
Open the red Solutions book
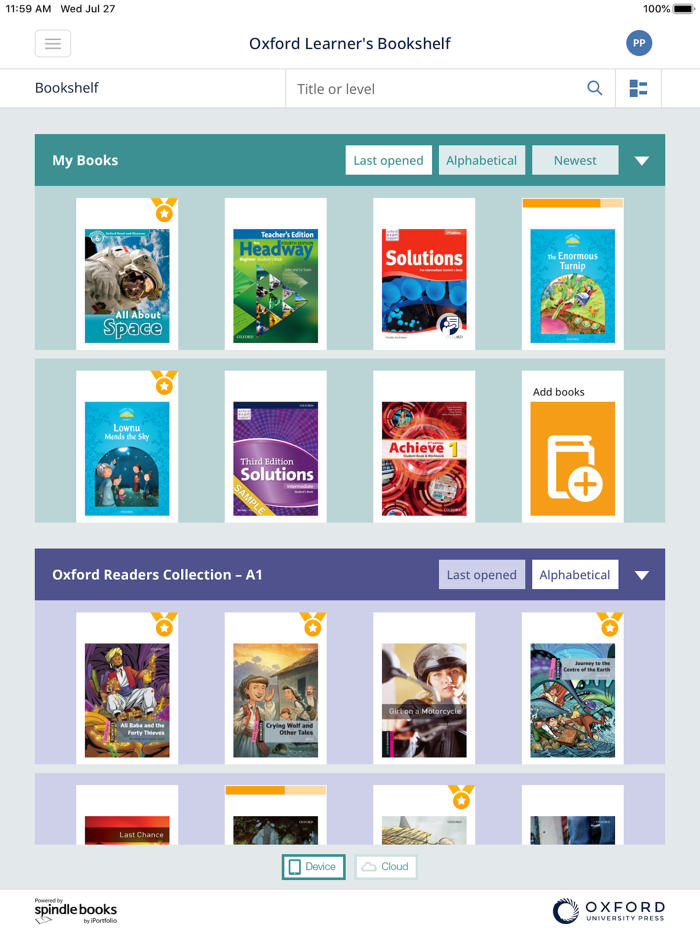tap(424, 286)
